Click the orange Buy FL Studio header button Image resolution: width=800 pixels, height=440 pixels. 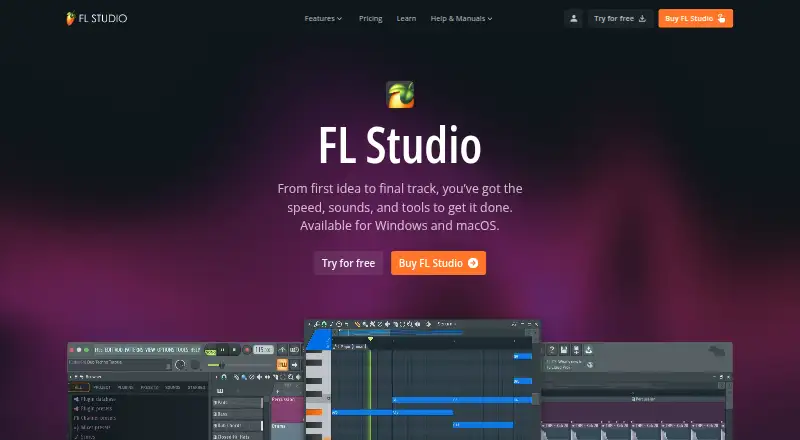695,18
